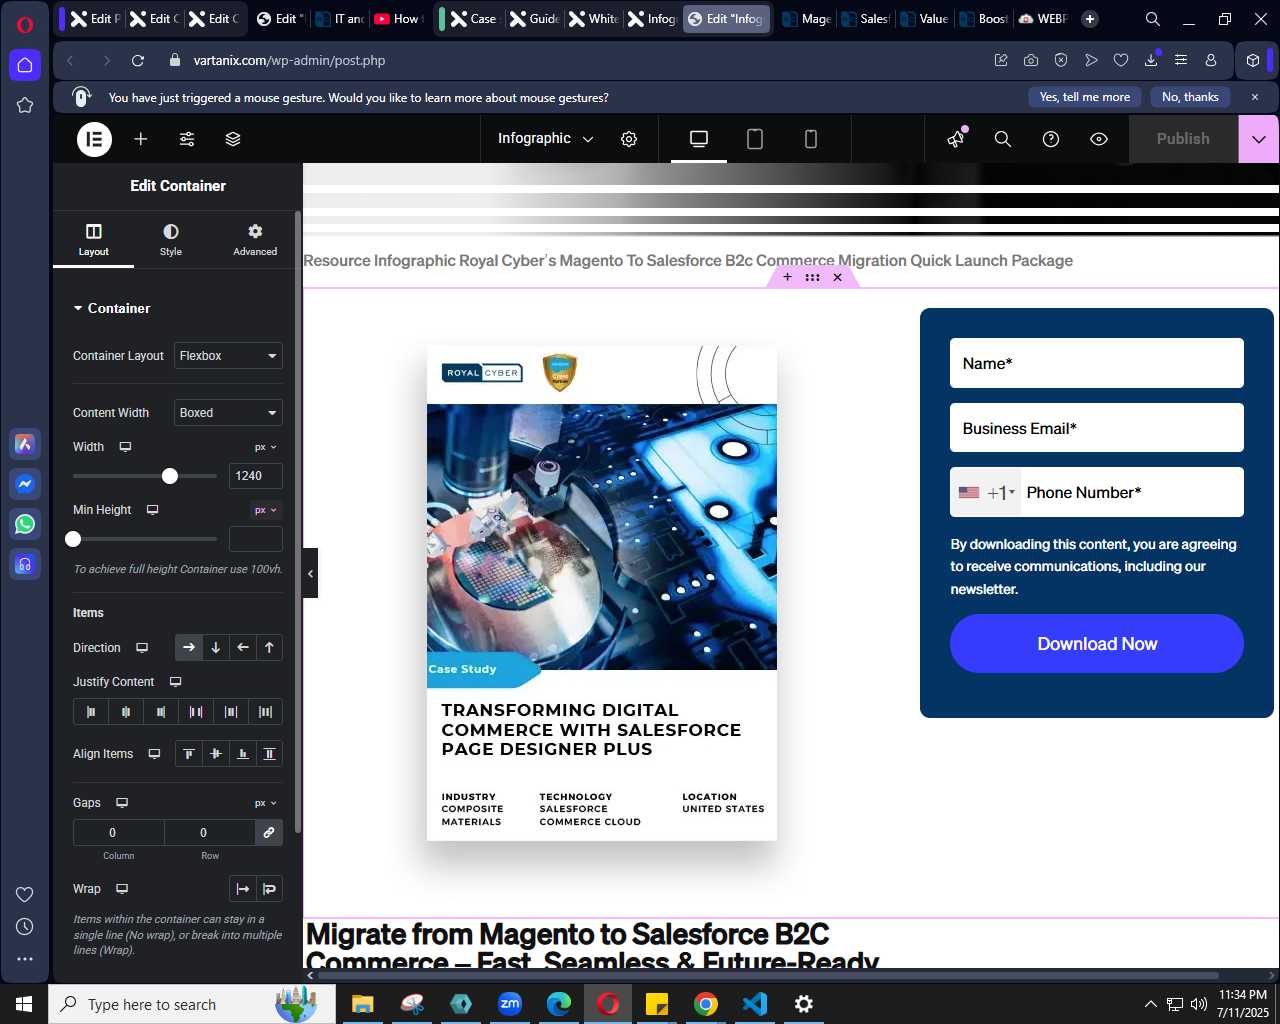1280x1024 pixels.
Task: Collapse the Elementor panel arrow
Action: 310,573
